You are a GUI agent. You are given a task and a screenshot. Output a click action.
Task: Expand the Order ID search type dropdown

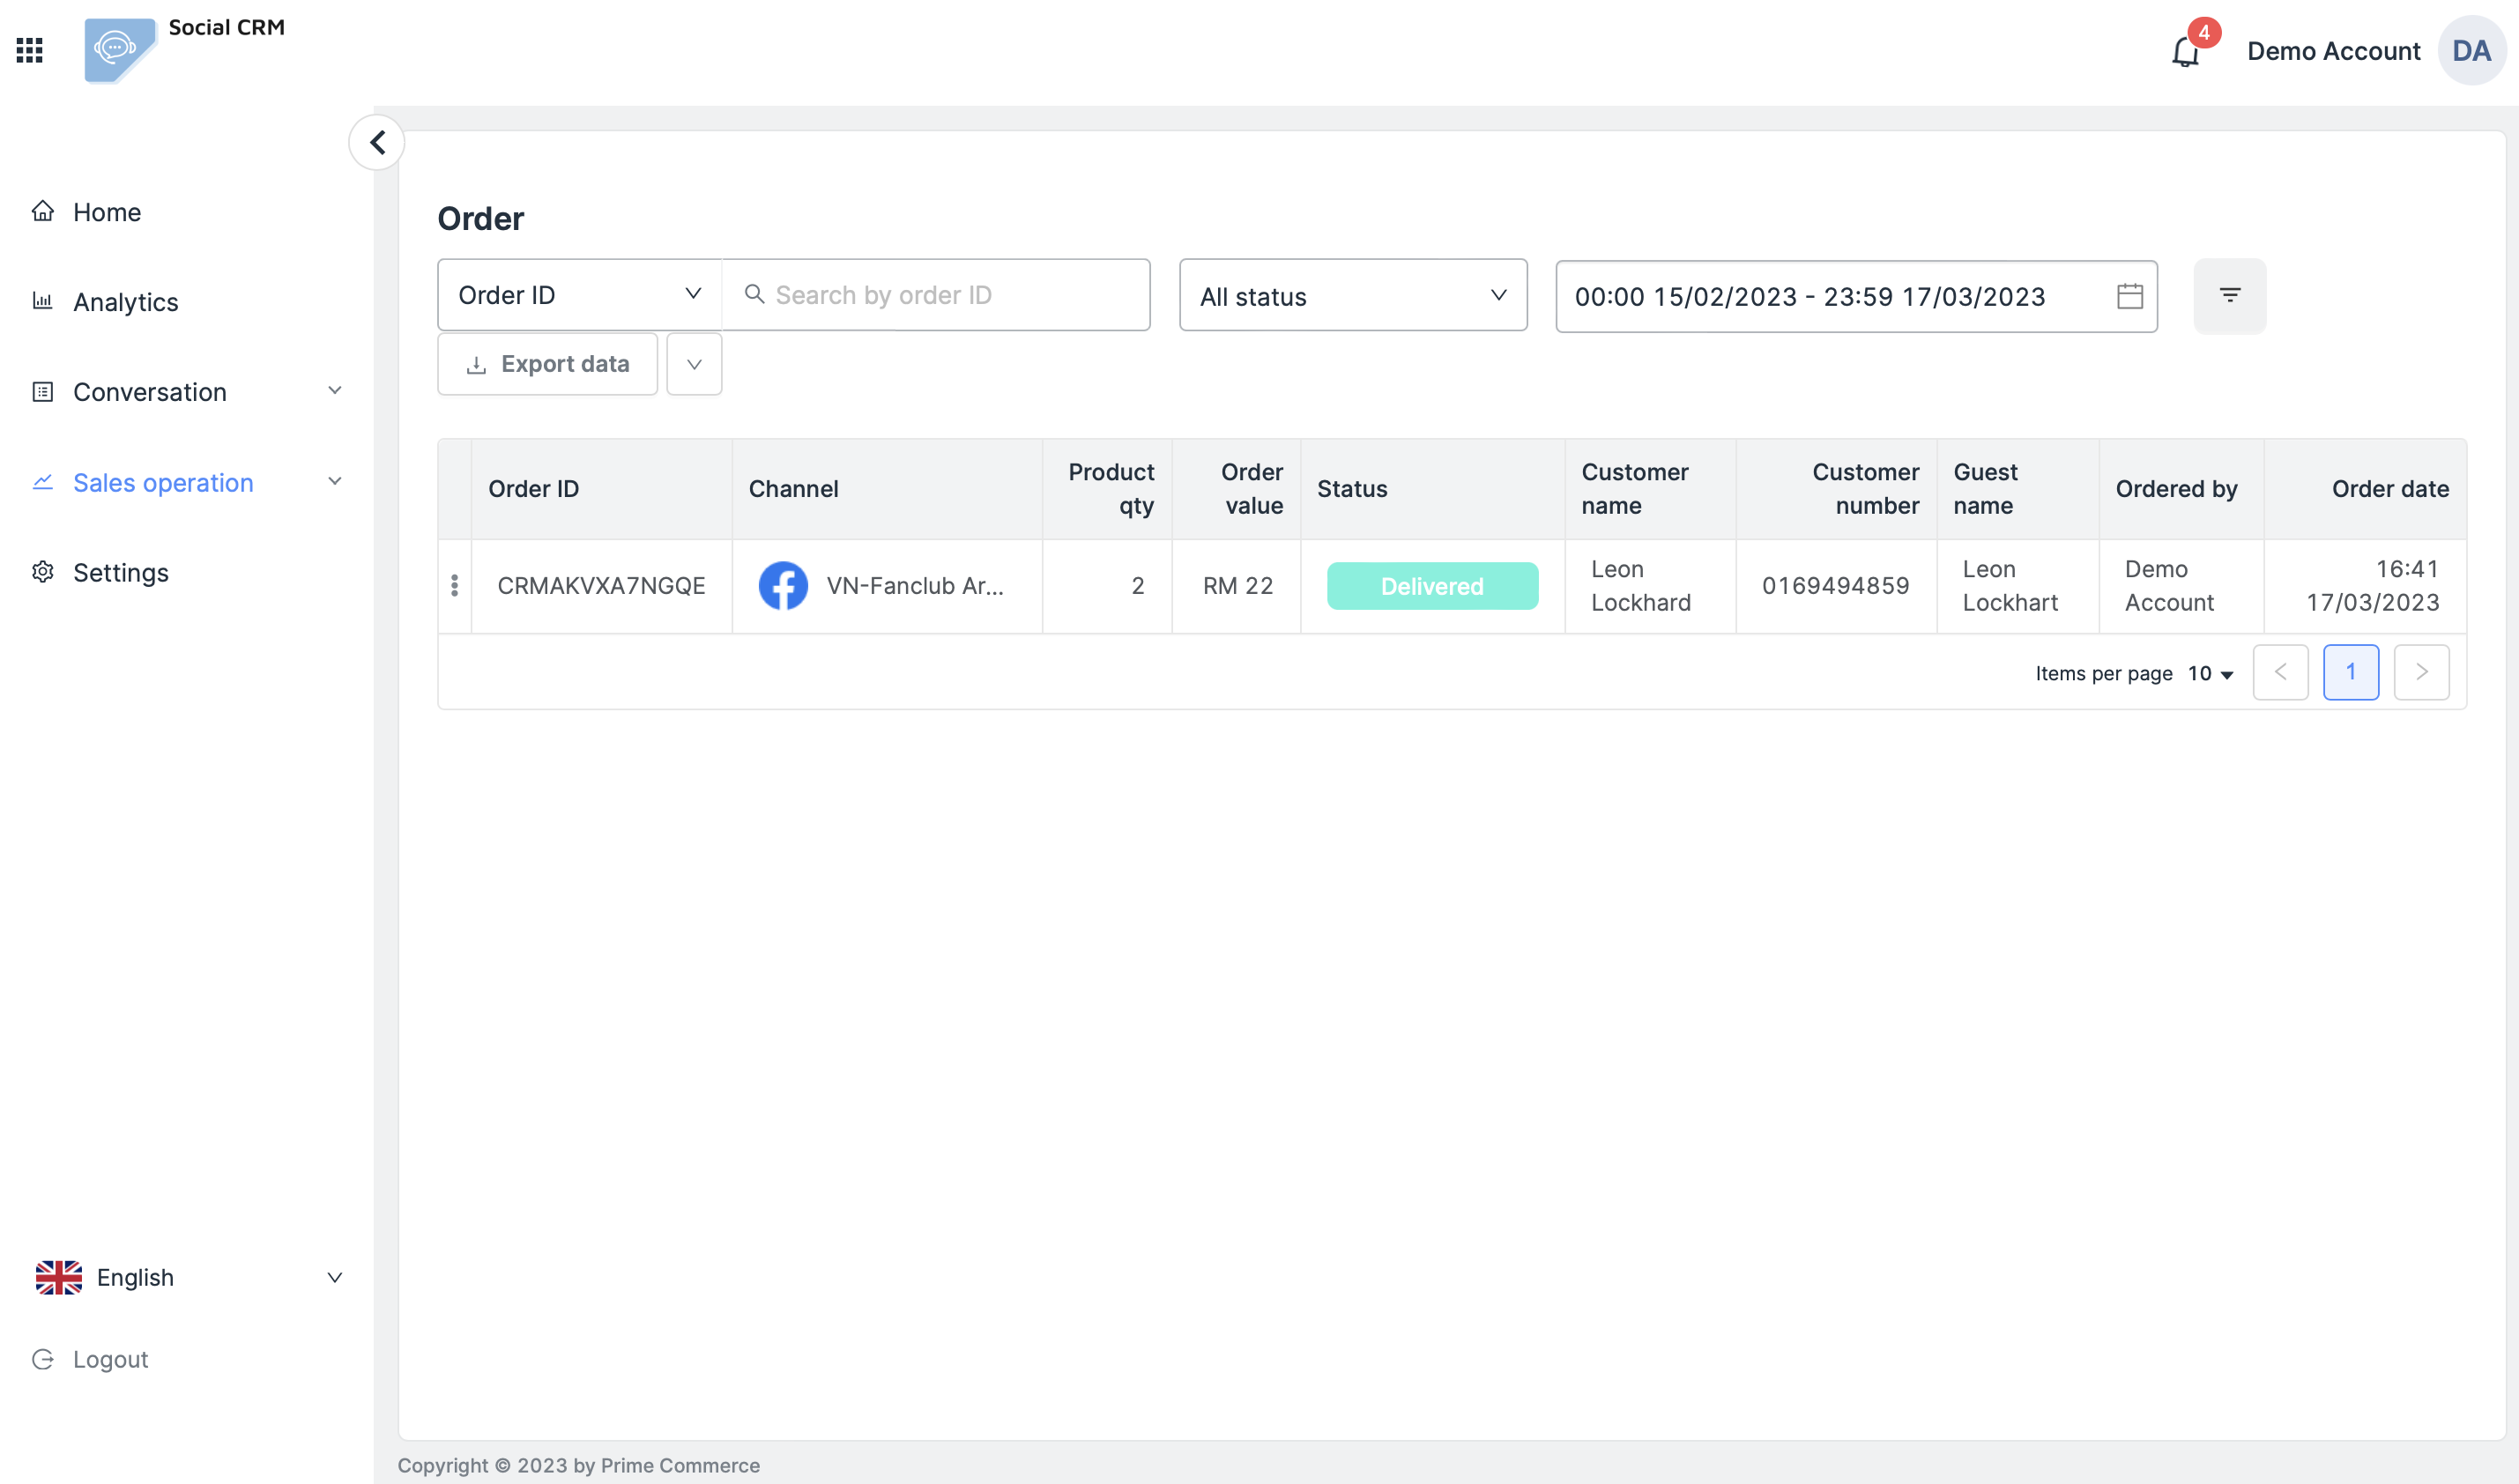click(579, 295)
